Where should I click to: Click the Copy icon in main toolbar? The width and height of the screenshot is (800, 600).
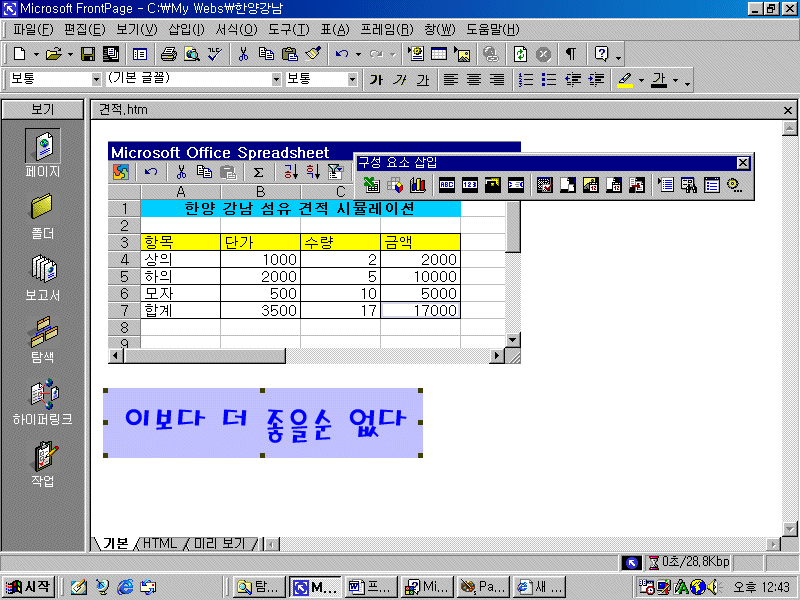click(266, 54)
